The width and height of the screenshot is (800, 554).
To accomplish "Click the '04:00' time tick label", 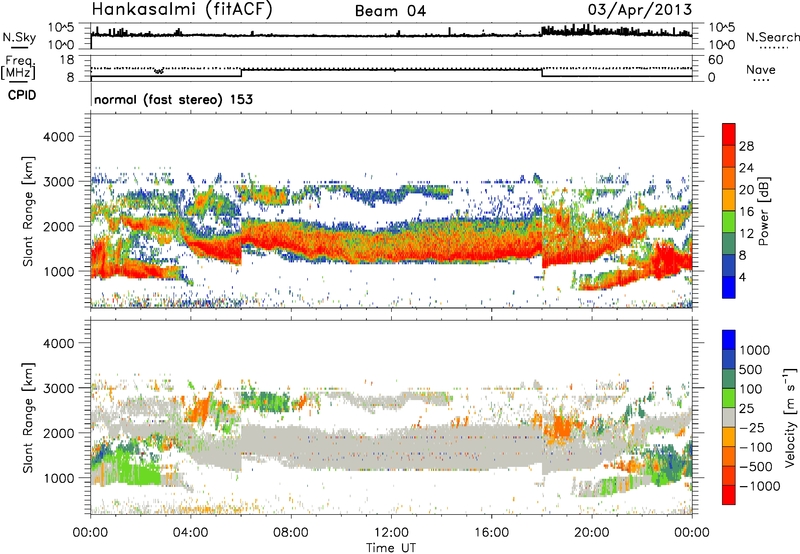I will tap(190, 533).
